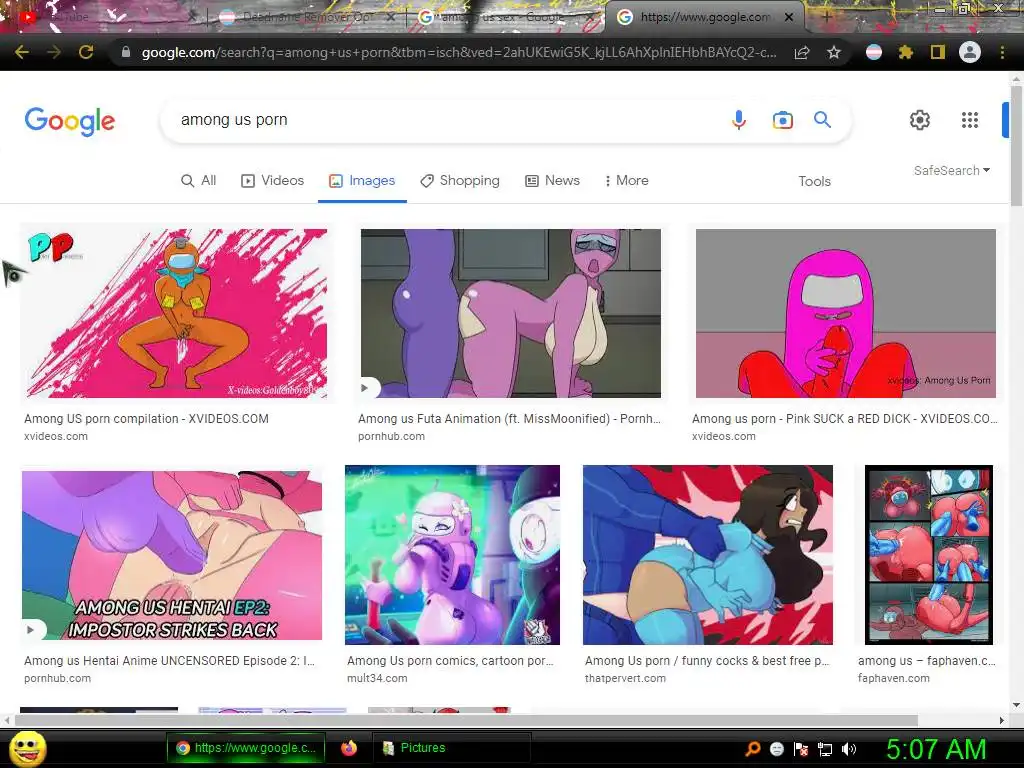Click the orange magnifier tray icon
Image resolution: width=1024 pixels, height=768 pixels.
point(753,748)
